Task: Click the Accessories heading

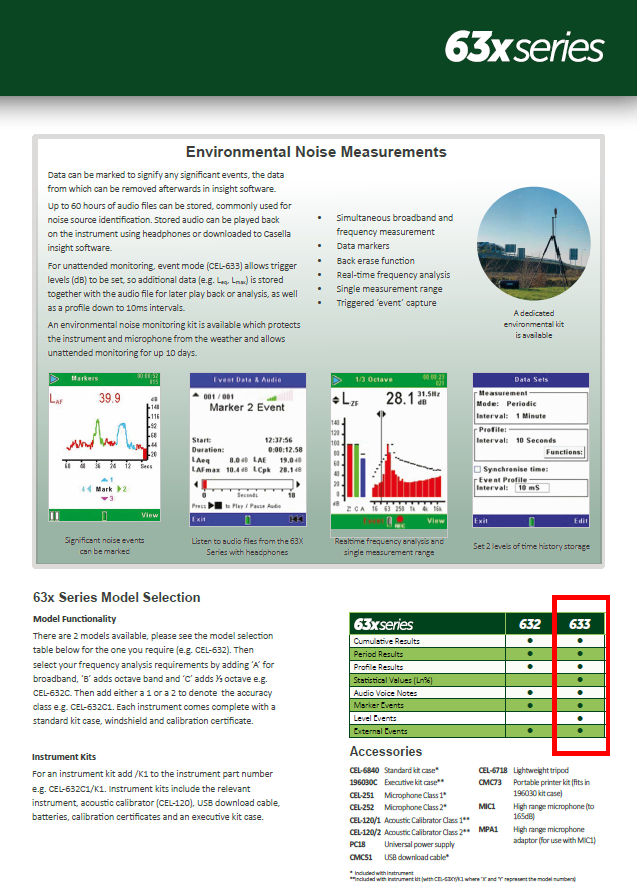Action: coord(386,752)
